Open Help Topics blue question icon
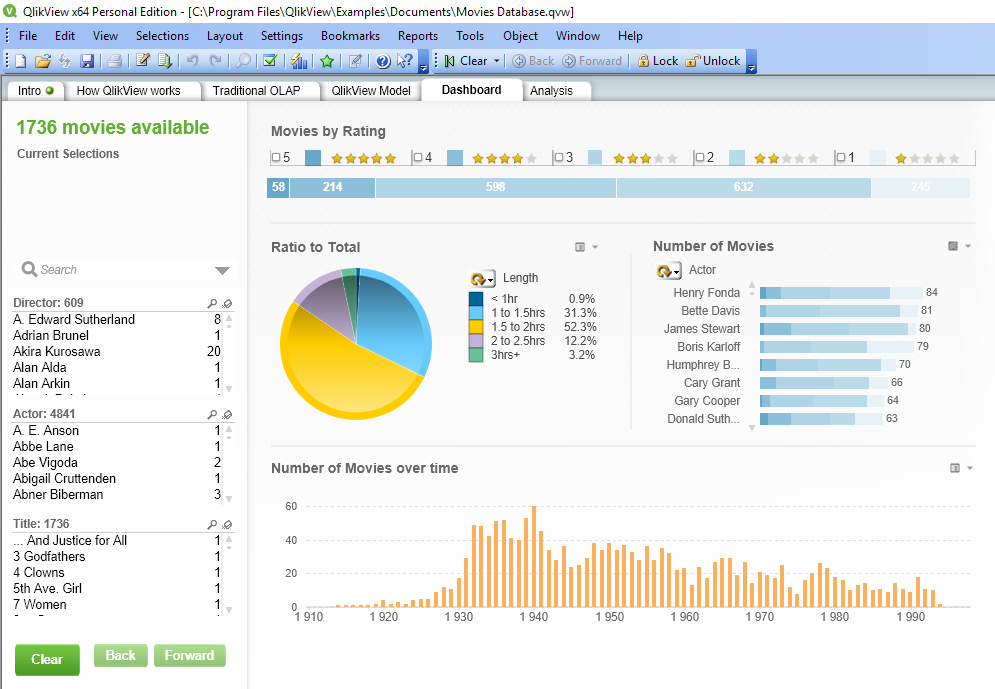Image resolution: width=995 pixels, height=689 pixels. coord(383,61)
